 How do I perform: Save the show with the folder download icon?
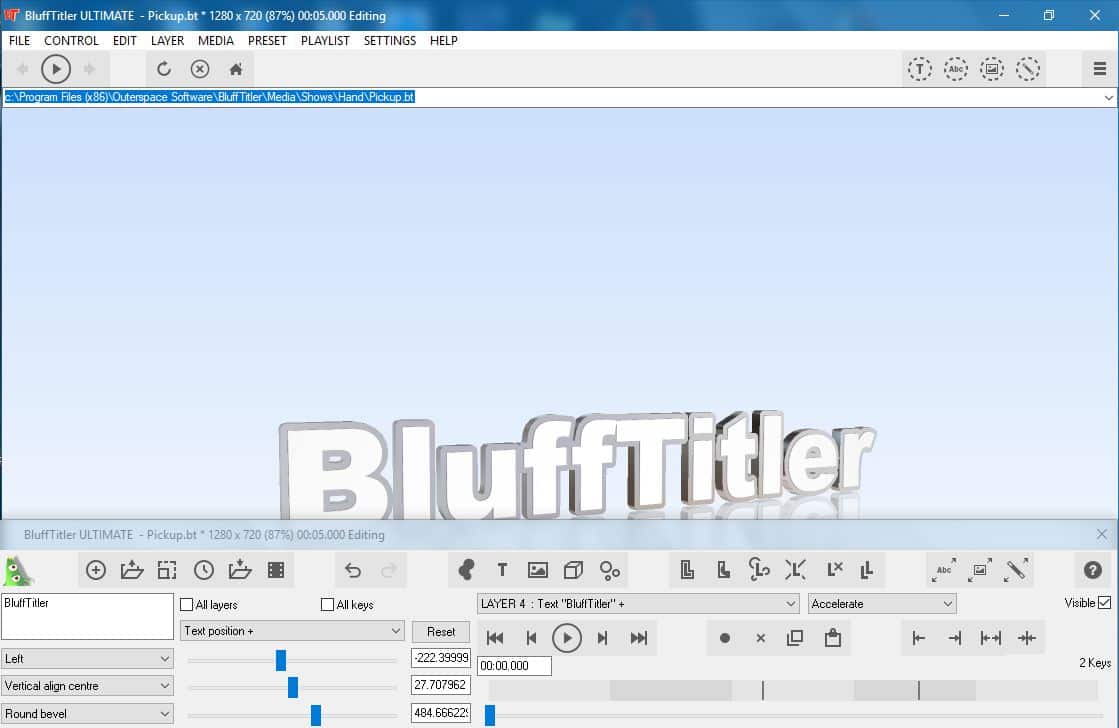[x=240, y=570]
